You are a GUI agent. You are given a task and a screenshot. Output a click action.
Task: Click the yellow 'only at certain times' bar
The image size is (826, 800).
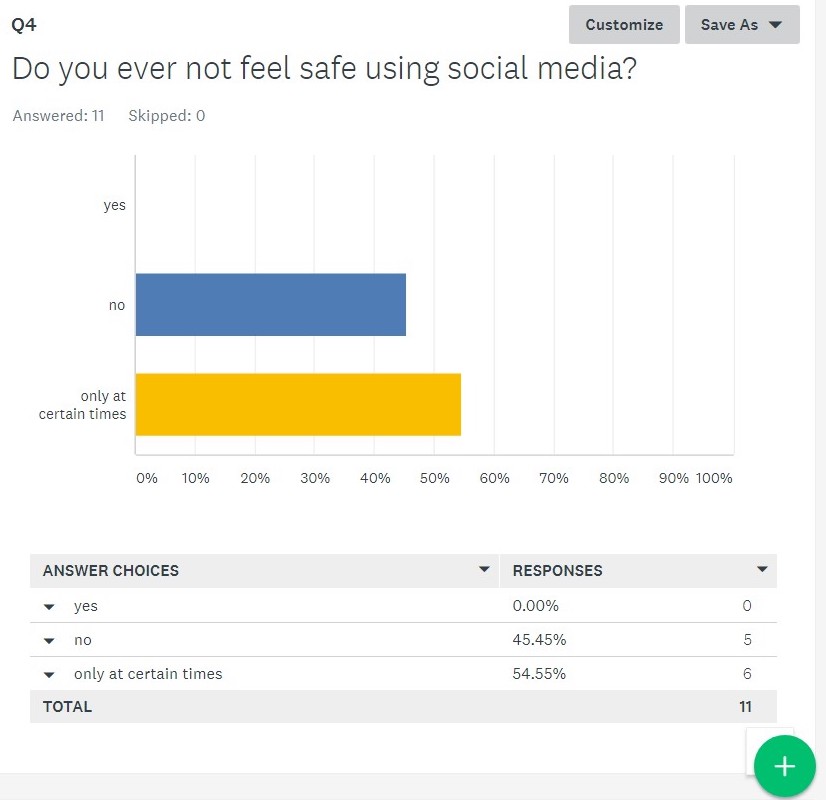(x=297, y=404)
